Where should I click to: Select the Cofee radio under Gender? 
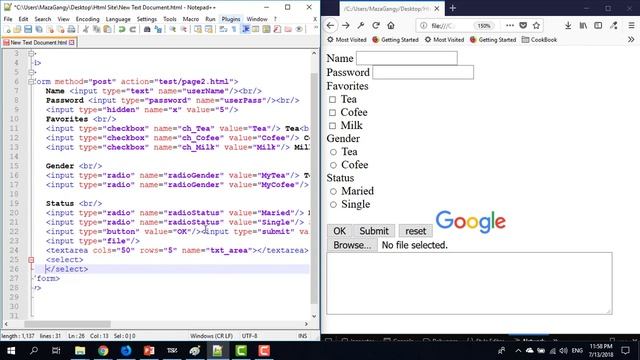point(333,165)
